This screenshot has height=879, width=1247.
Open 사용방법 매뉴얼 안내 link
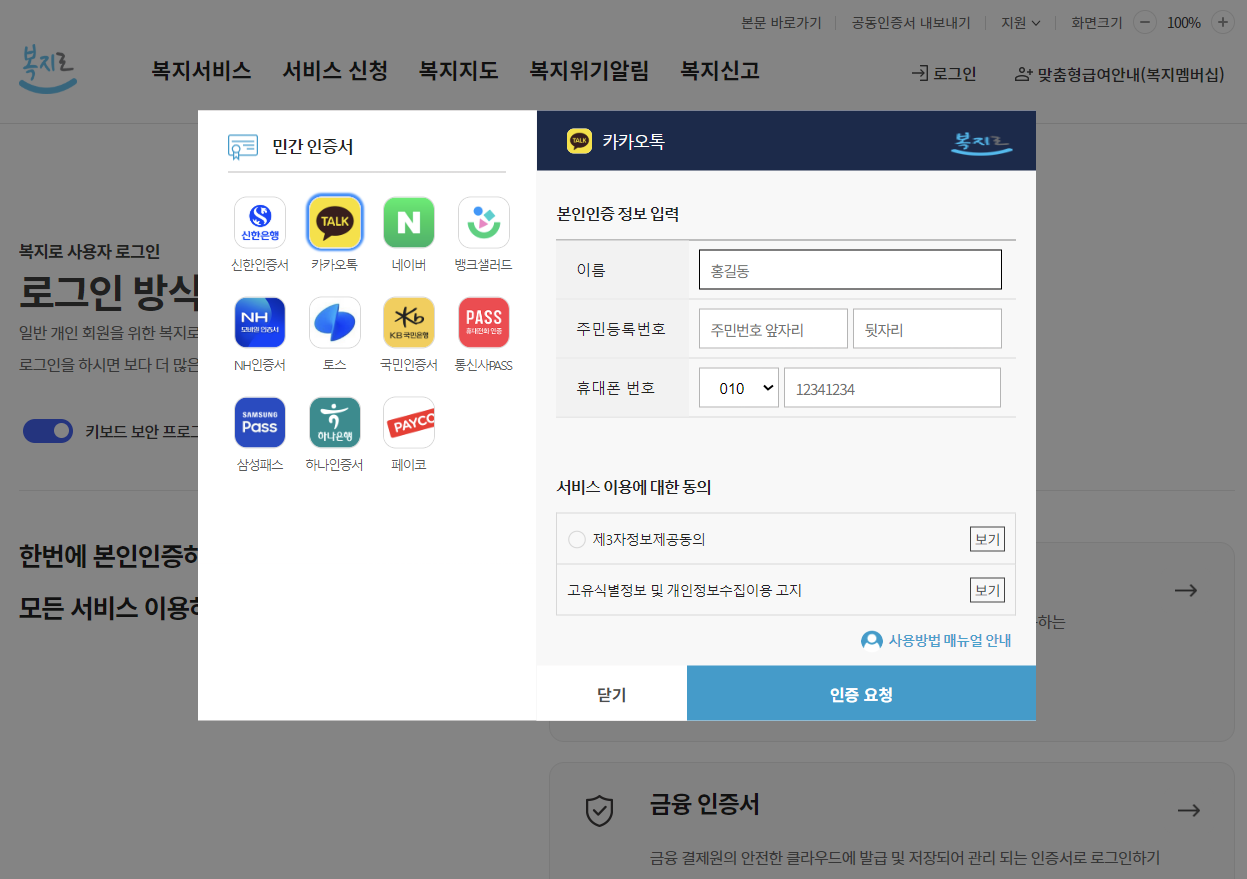click(937, 640)
